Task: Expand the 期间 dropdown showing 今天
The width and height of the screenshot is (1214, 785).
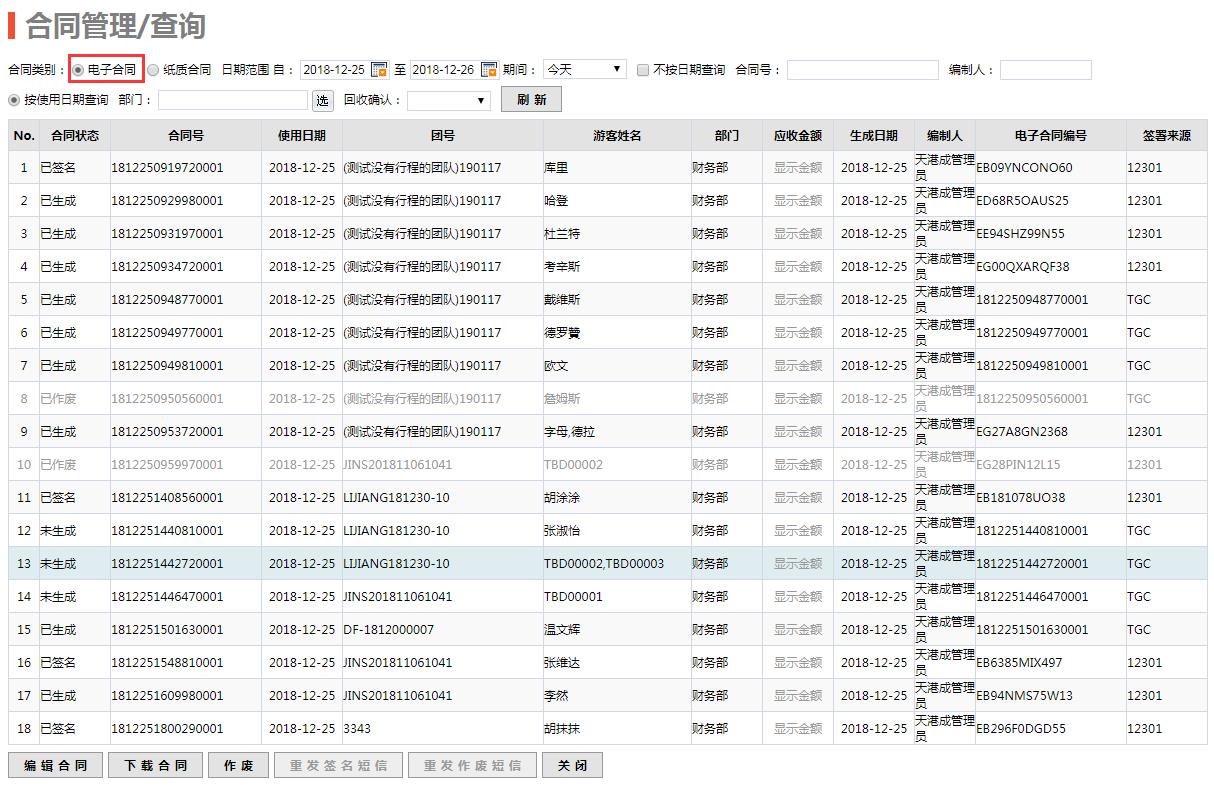Action: pyautogui.click(x=585, y=70)
